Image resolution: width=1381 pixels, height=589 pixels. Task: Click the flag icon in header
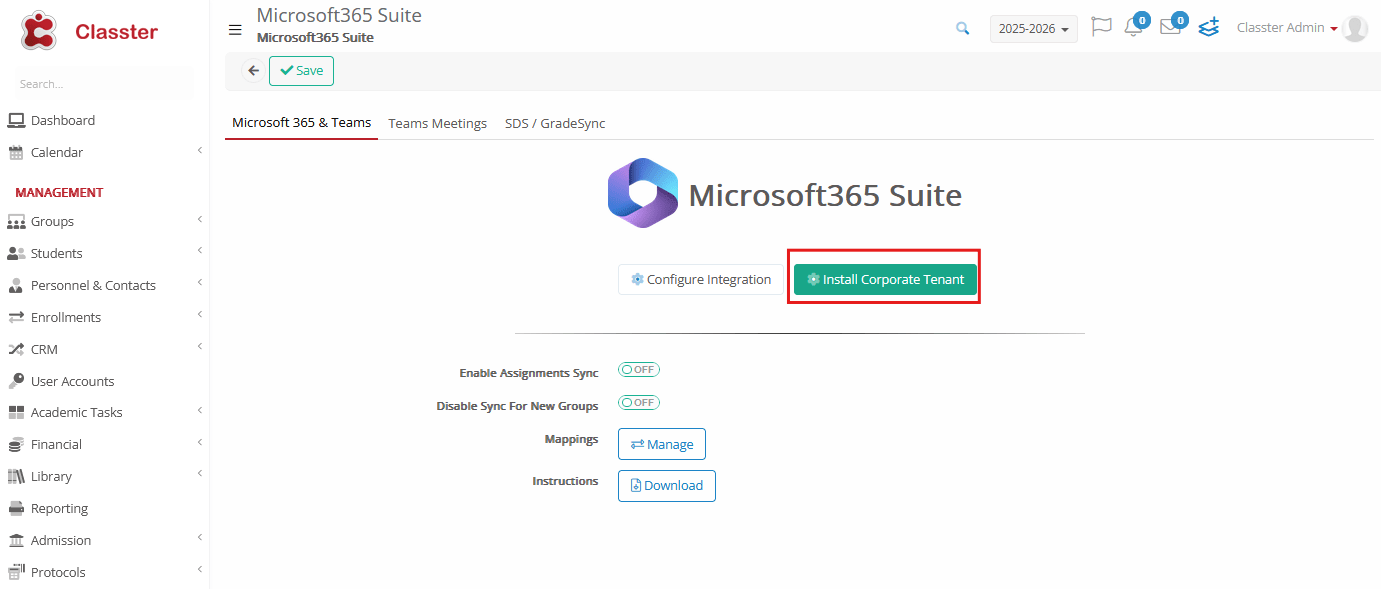pos(1101,27)
